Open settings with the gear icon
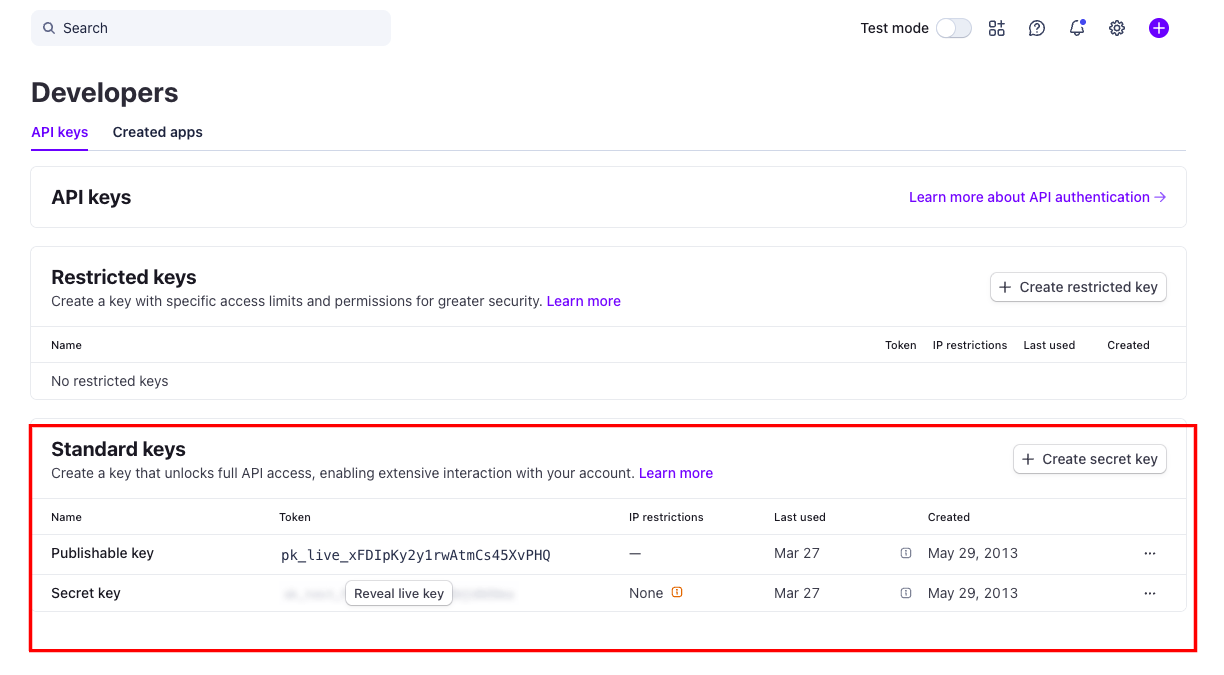1224x675 pixels. click(x=1116, y=28)
